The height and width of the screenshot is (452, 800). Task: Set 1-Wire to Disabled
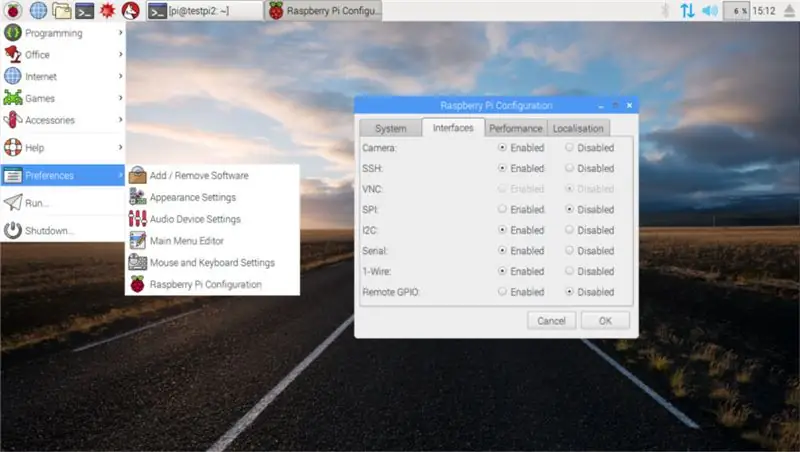589,271
